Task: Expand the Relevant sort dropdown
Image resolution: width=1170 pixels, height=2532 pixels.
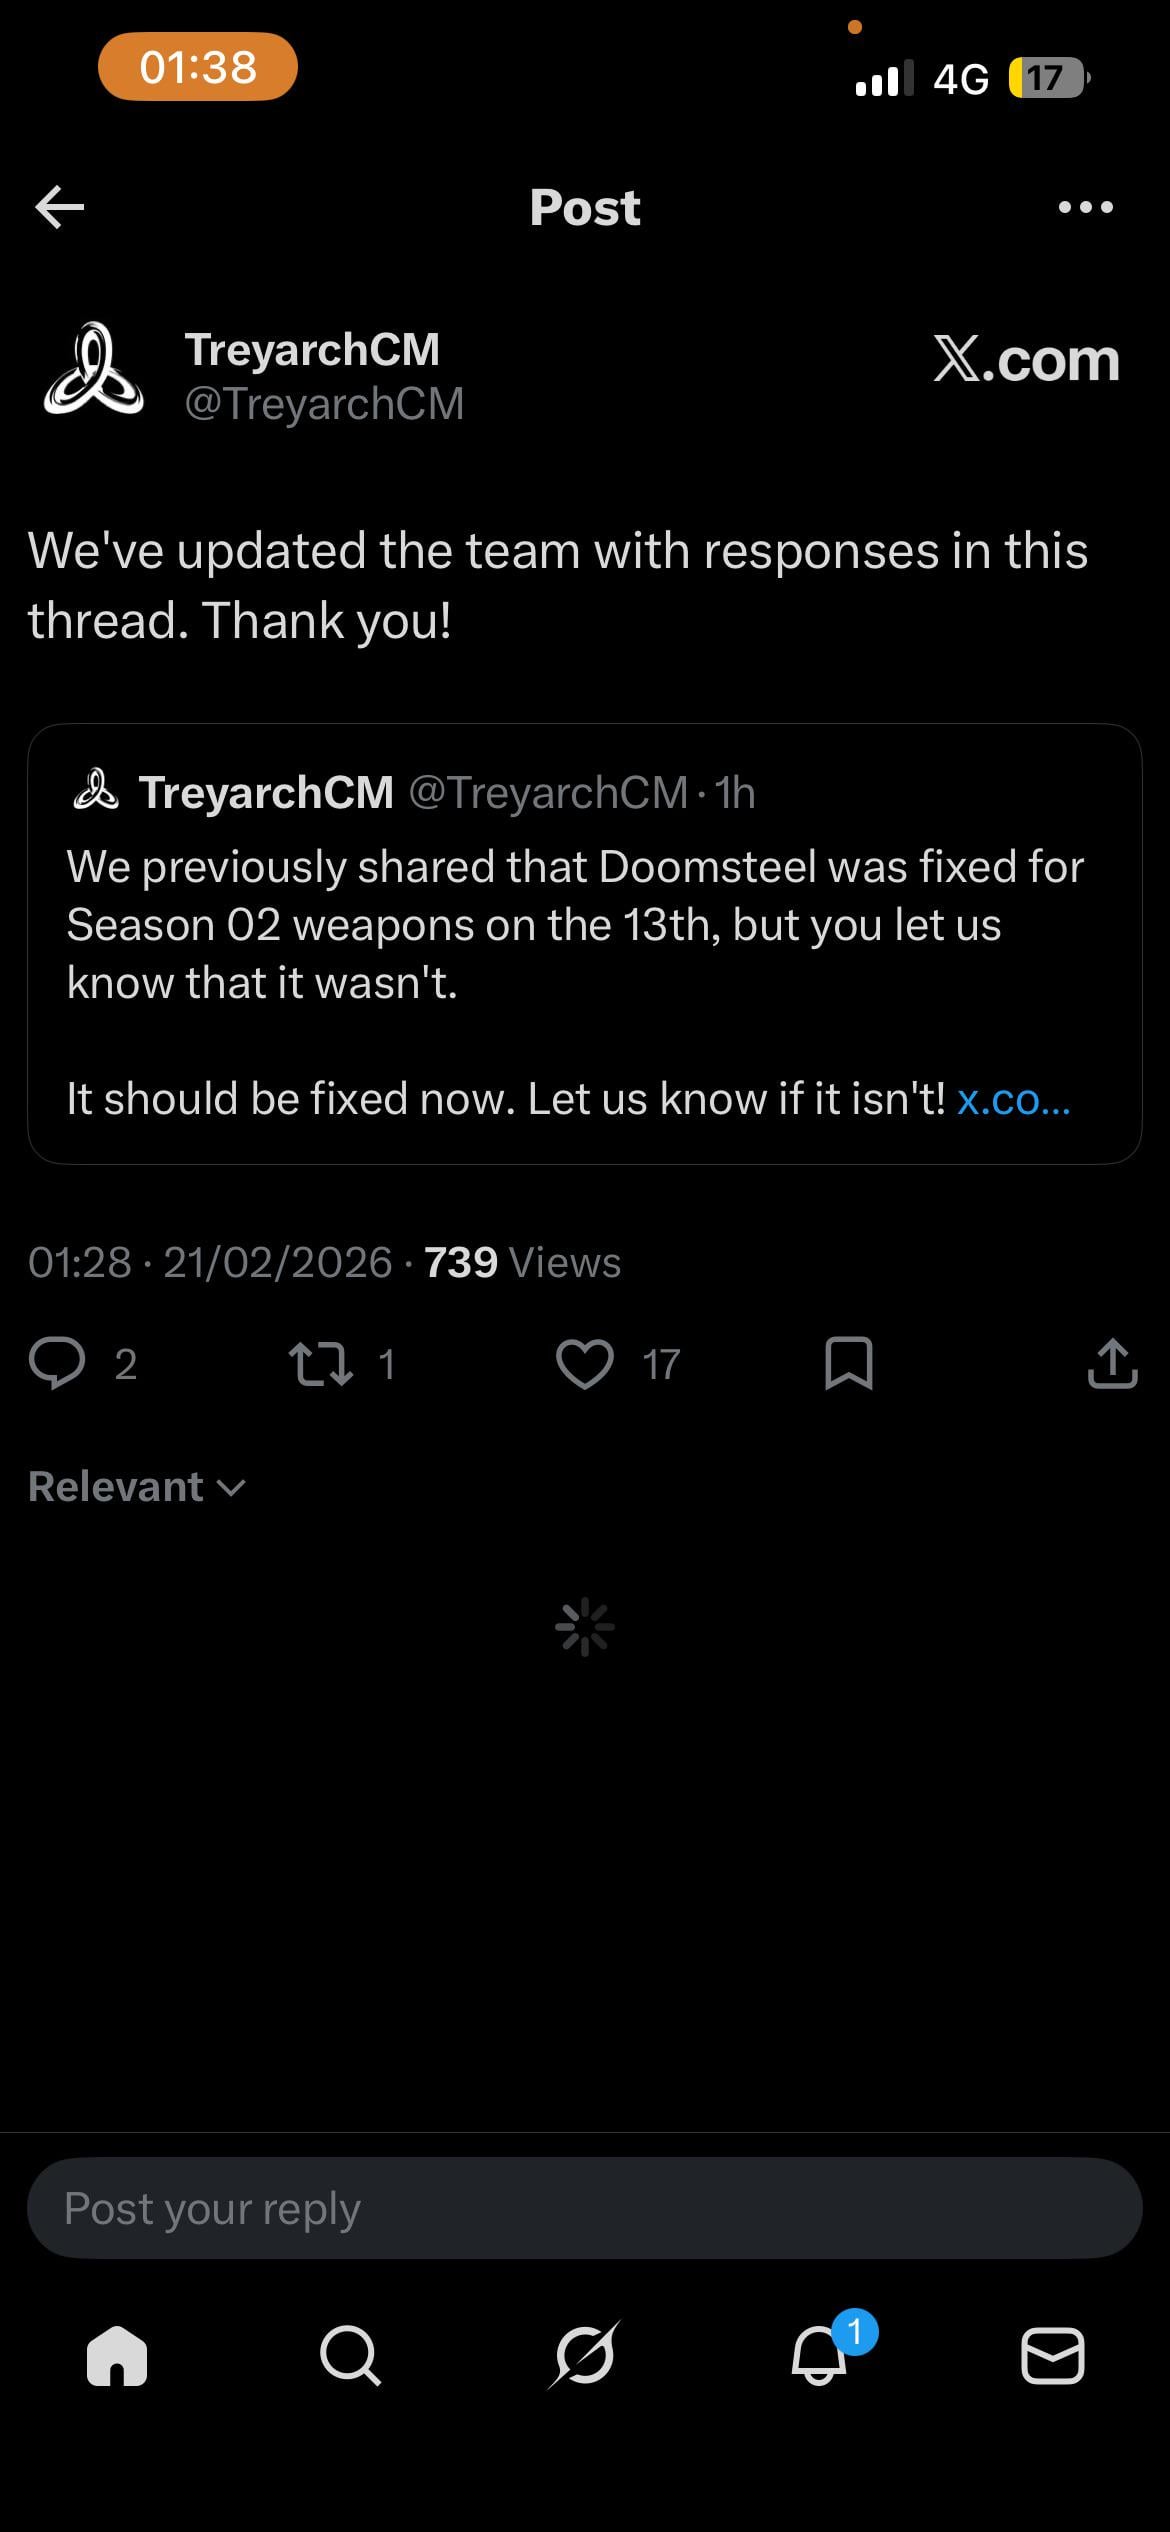Action: click(136, 1487)
